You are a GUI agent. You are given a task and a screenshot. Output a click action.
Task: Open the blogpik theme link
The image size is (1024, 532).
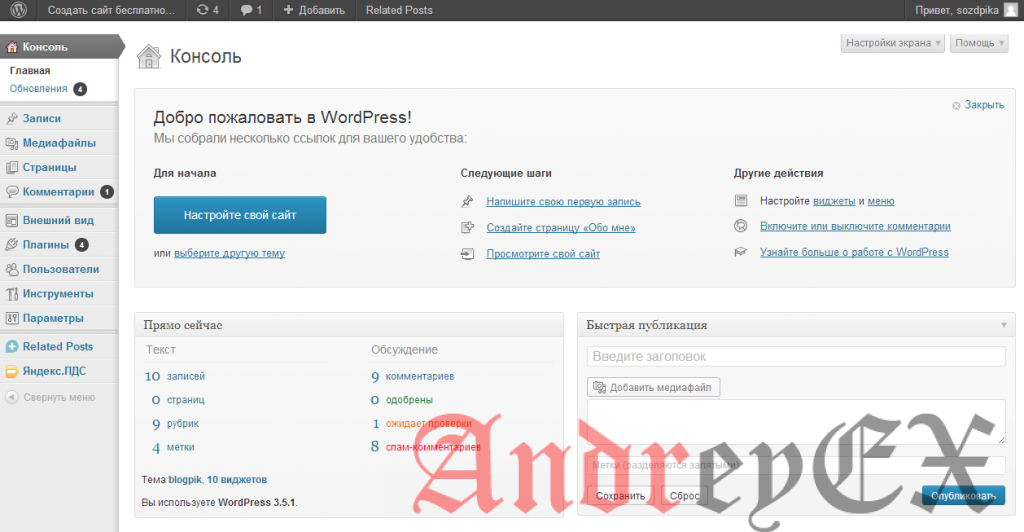185,480
